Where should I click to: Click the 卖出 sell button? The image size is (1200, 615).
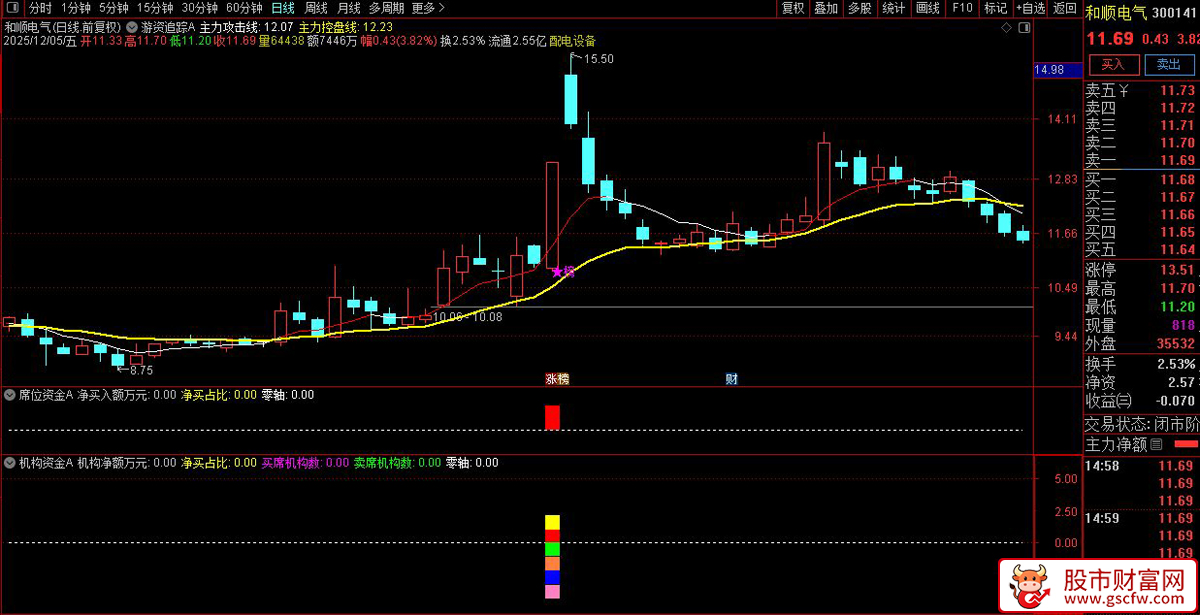(1168, 64)
